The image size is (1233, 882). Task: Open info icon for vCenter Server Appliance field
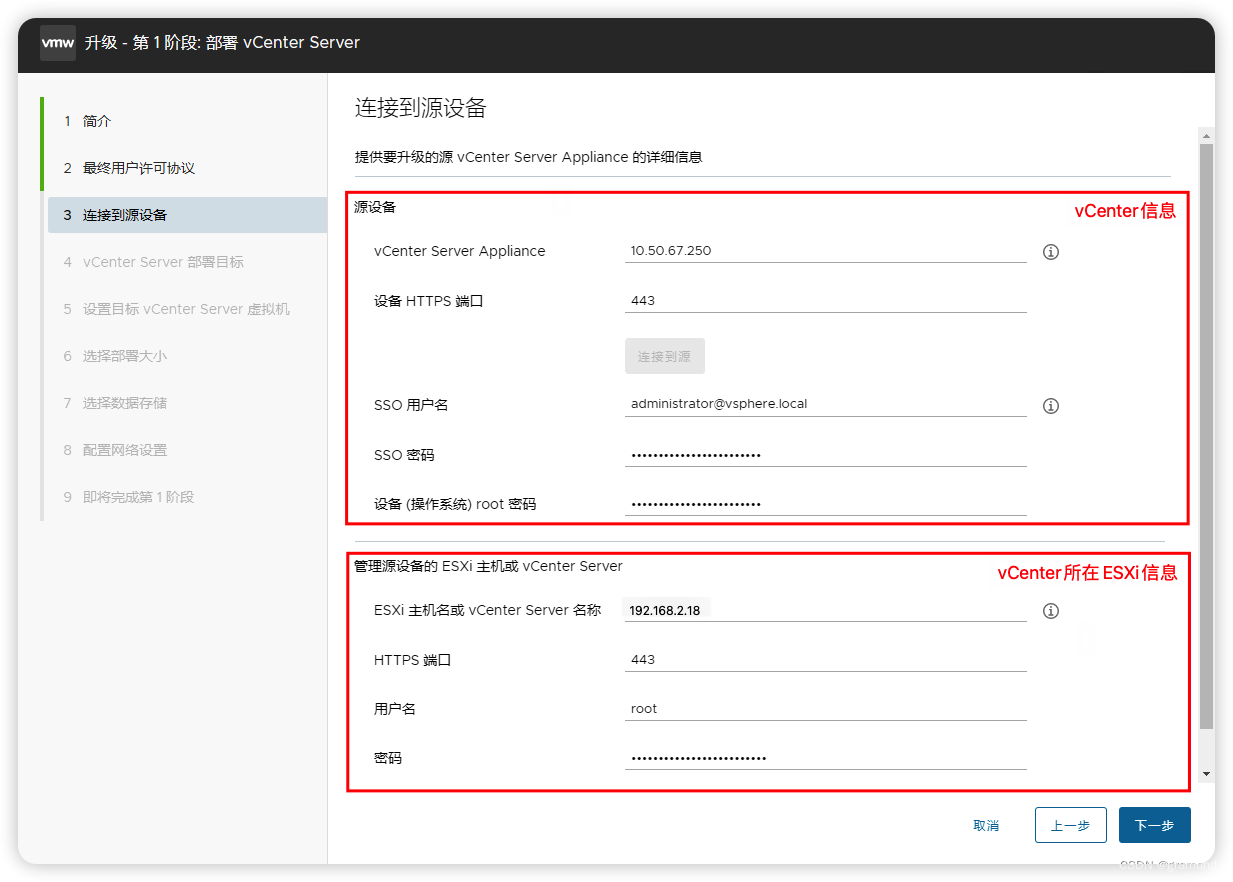click(1050, 252)
